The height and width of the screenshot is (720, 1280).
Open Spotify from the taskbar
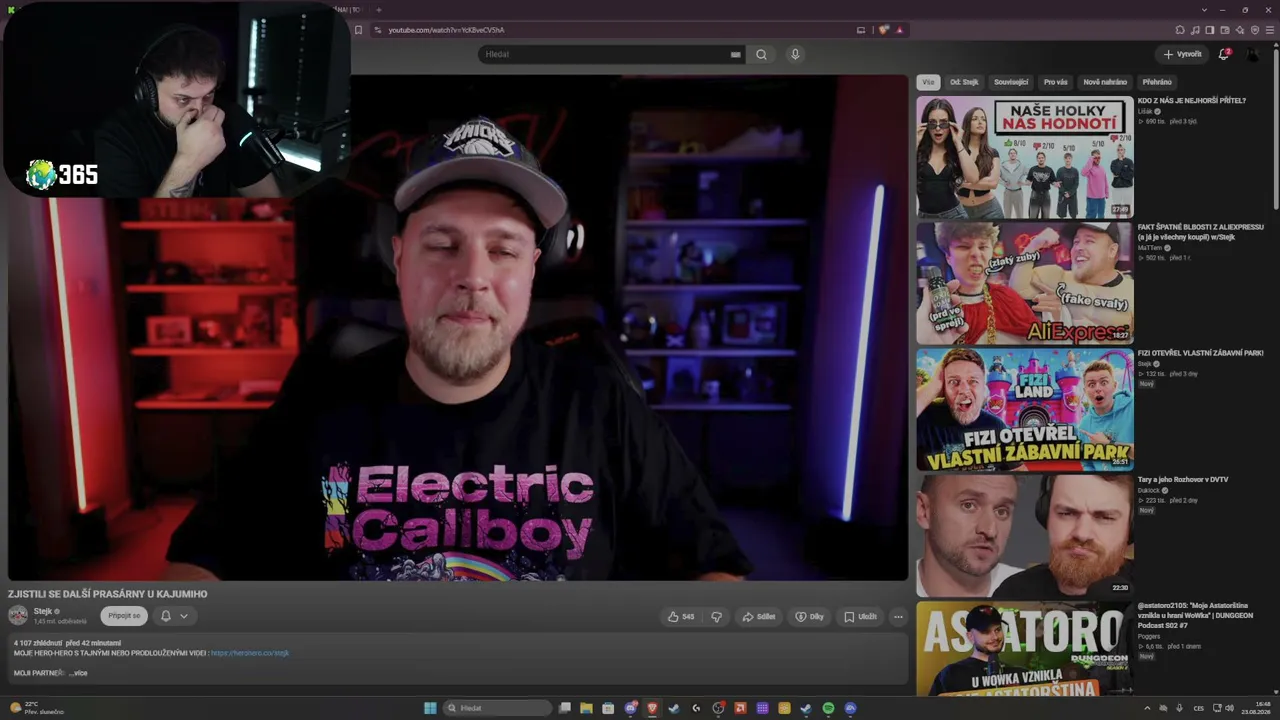828,708
